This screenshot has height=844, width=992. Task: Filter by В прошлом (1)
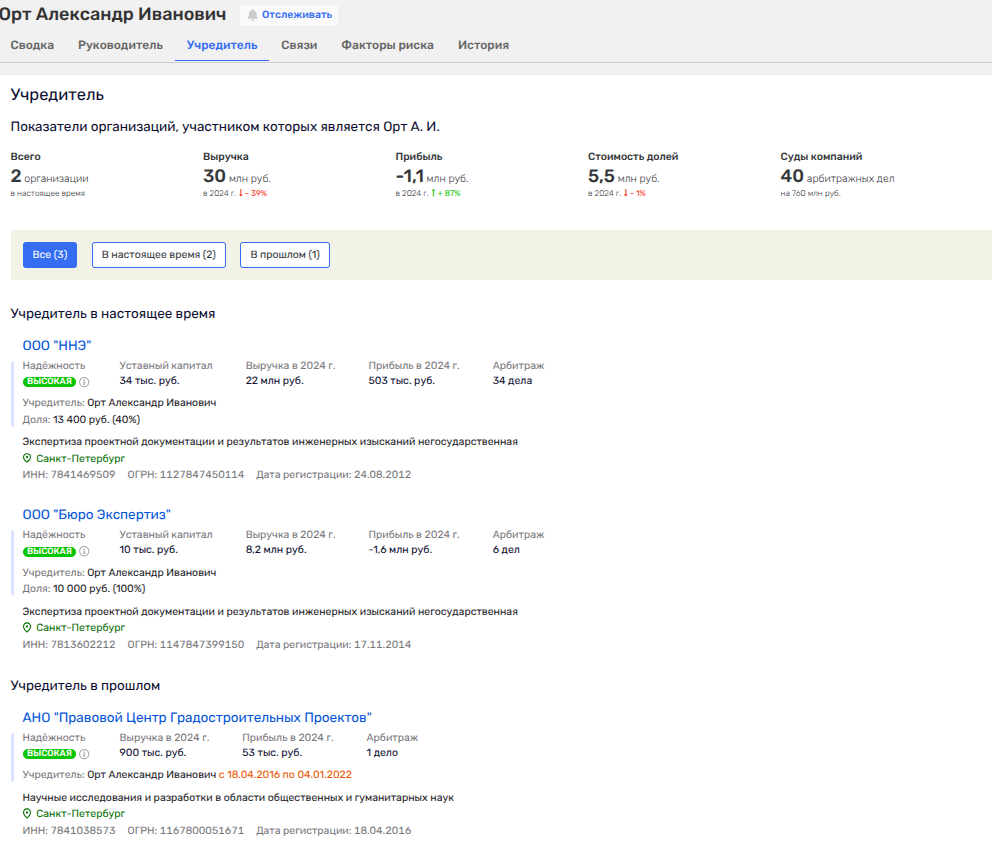click(x=285, y=255)
